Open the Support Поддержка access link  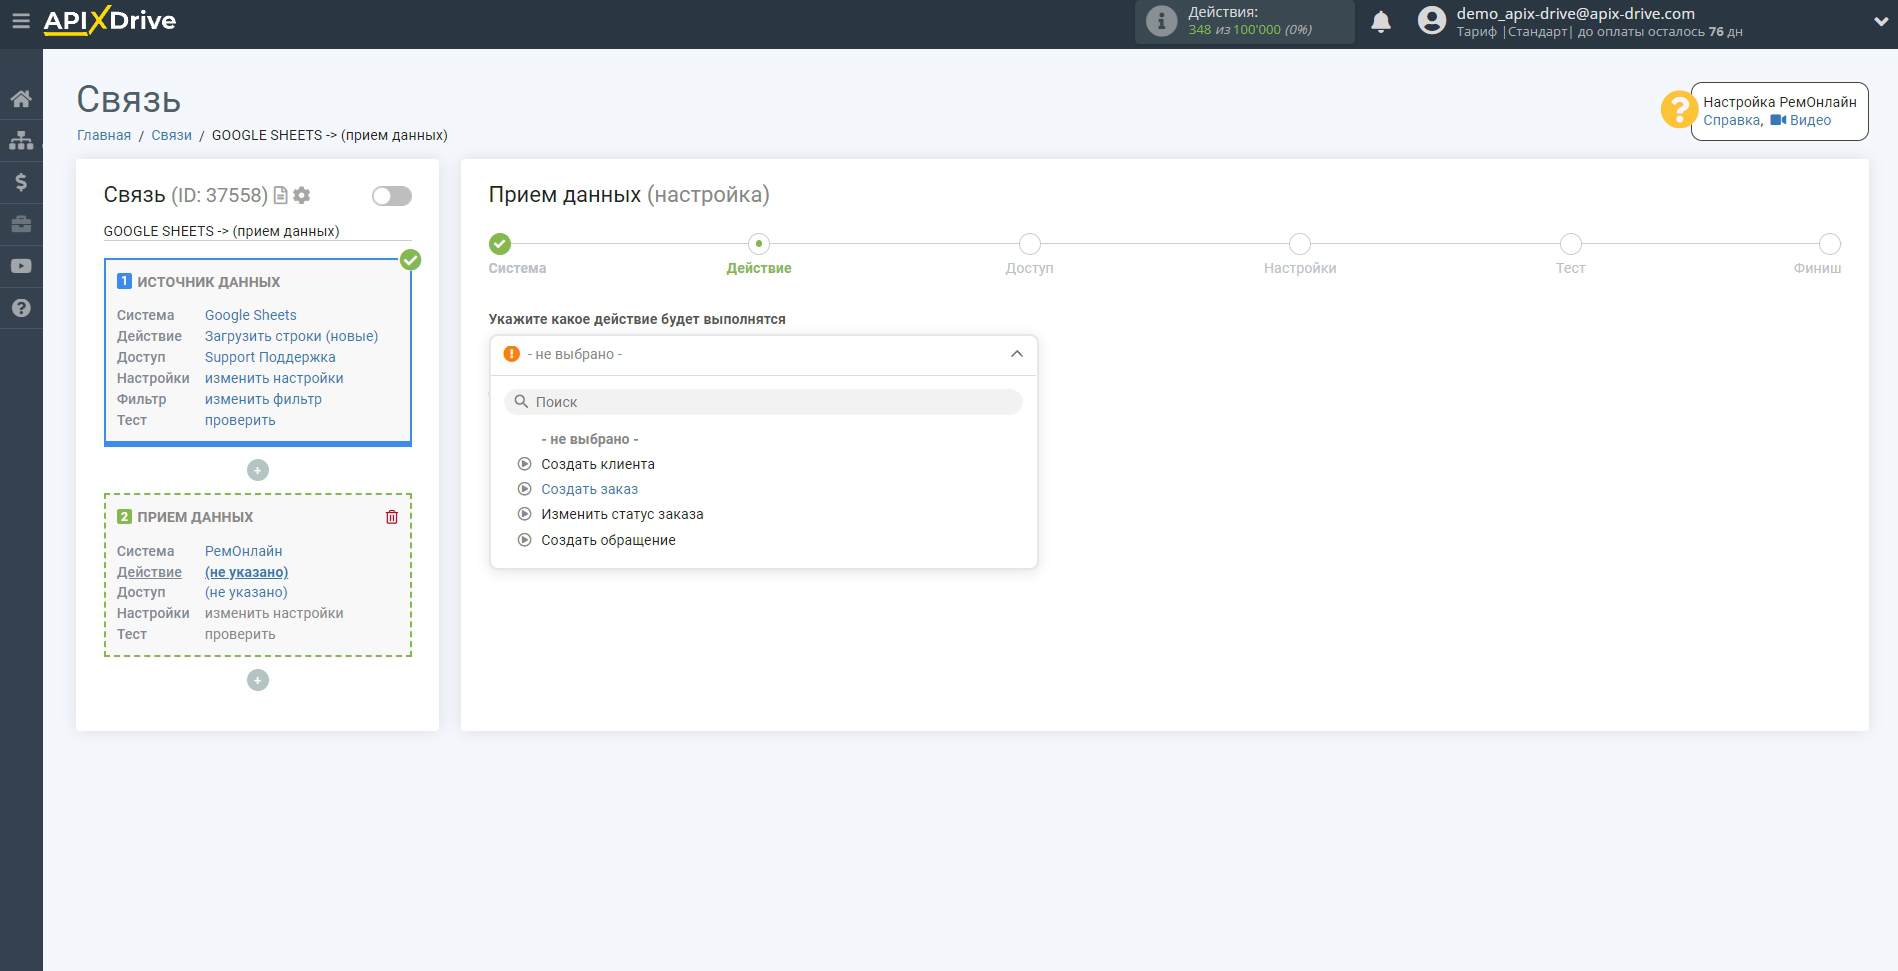pos(270,357)
